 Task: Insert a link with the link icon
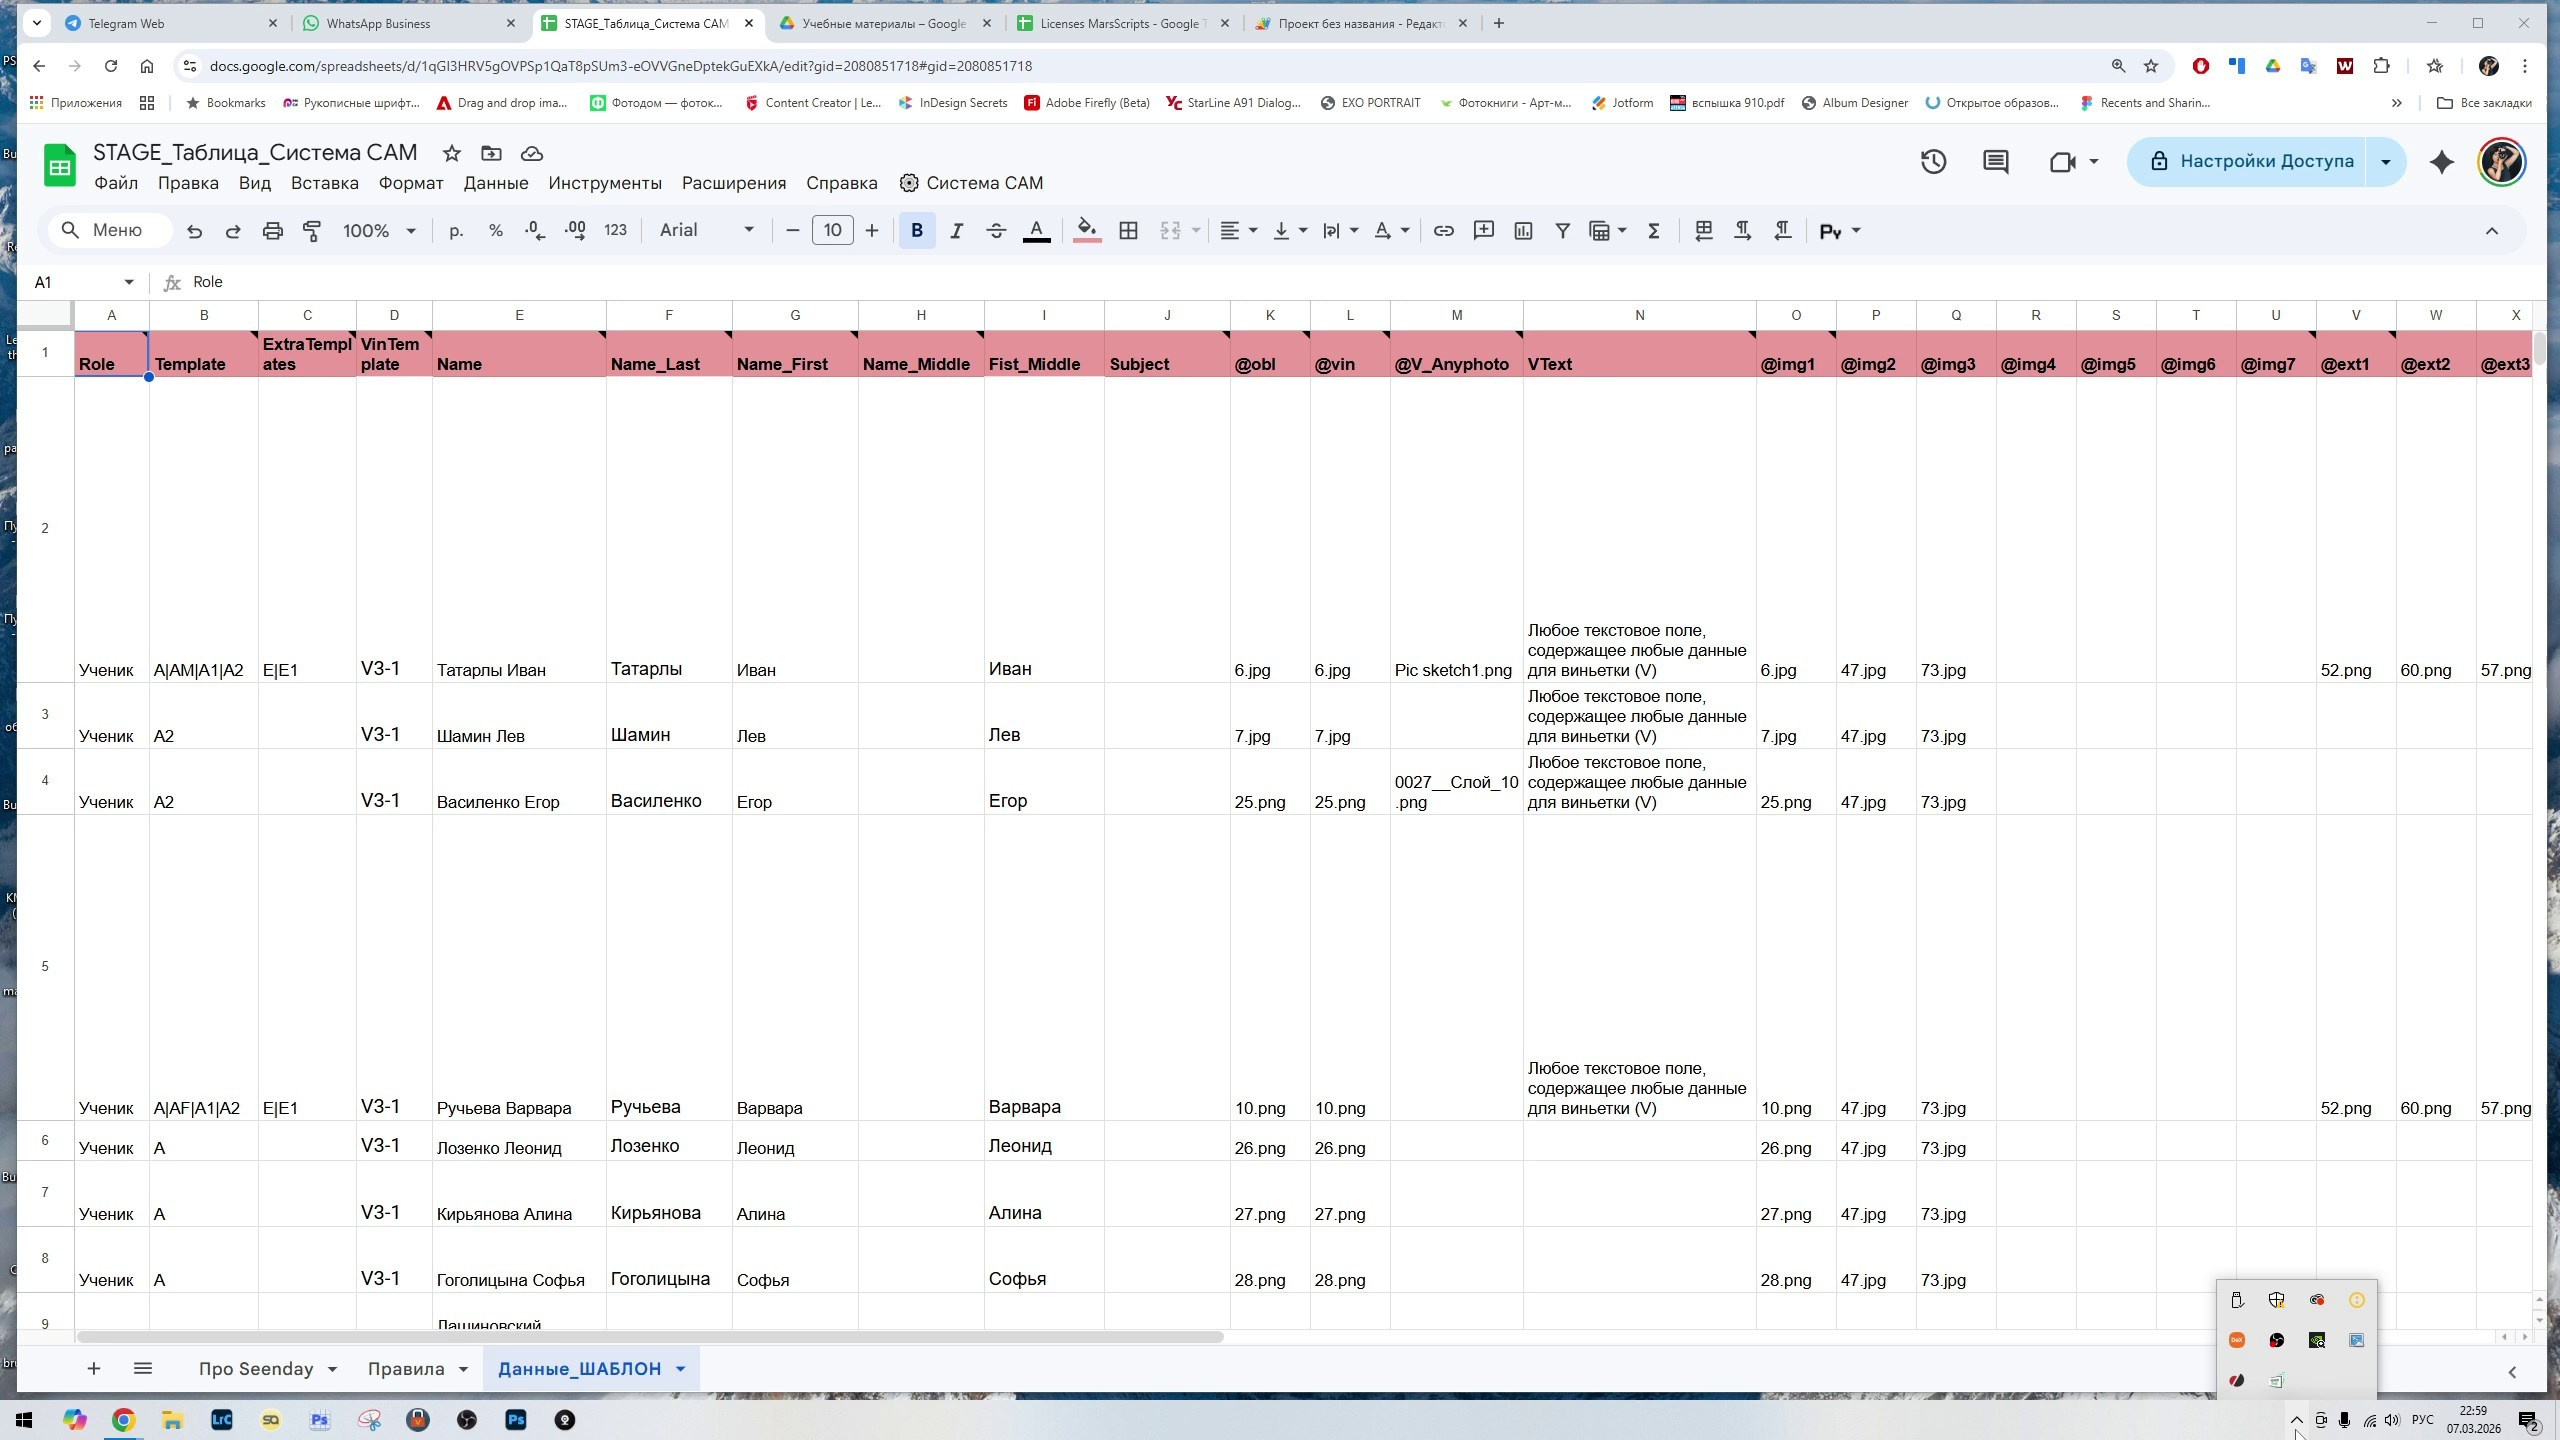[1443, 231]
